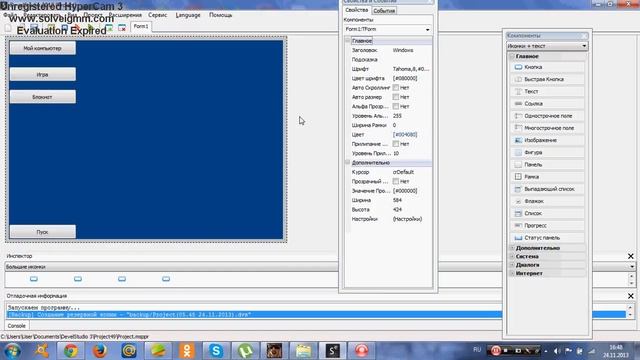The height and width of the screenshot is (360, 640).
Task: Select the Быстрая Кнопка component
Action: [x=547, y=79]
